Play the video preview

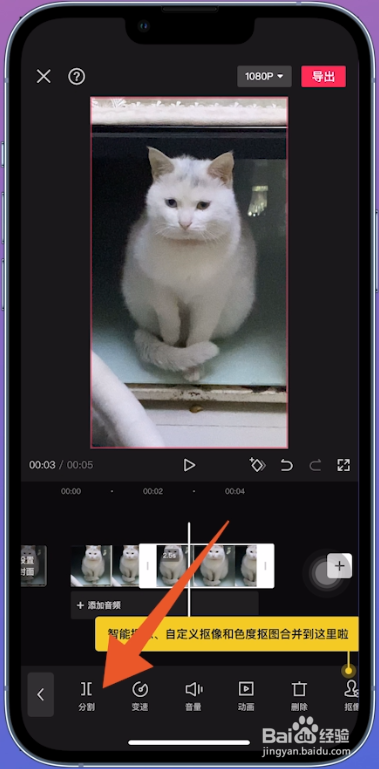[x=189, y=465]
